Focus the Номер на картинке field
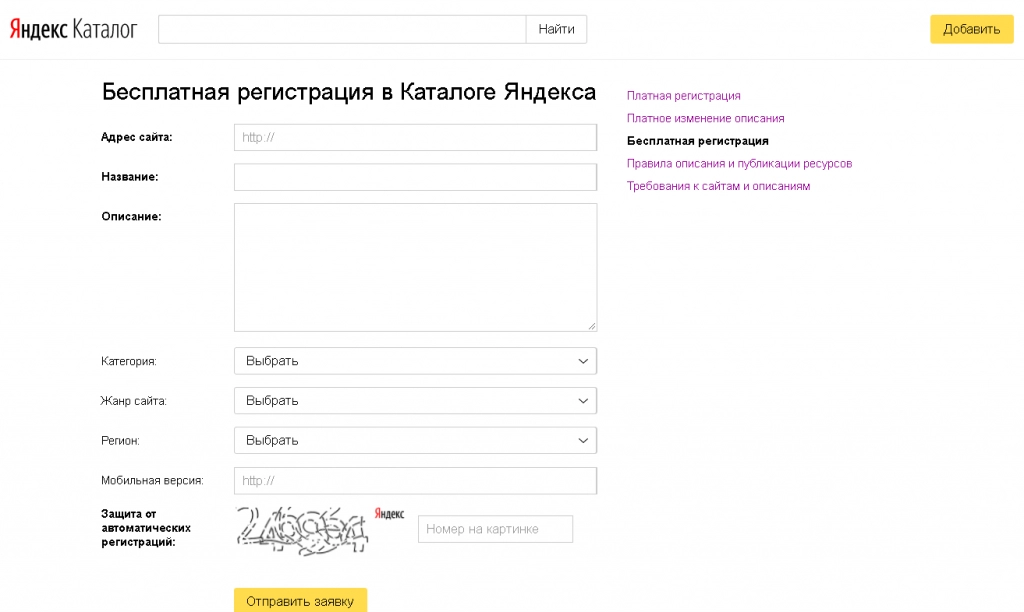 (x=496, y=529)
